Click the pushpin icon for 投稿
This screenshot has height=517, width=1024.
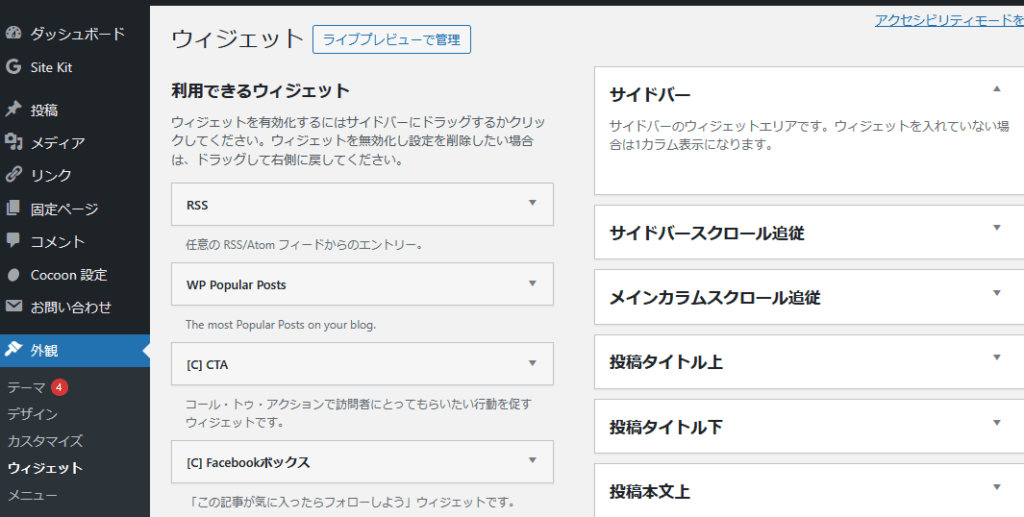pyautogui.click(x=13, y=110)
